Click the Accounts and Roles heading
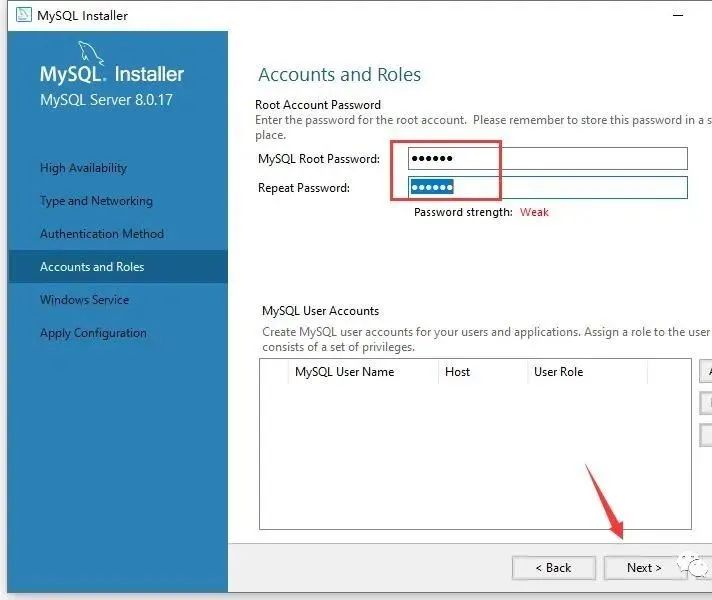Screen dimensions: 712x600 click(340, 75)
